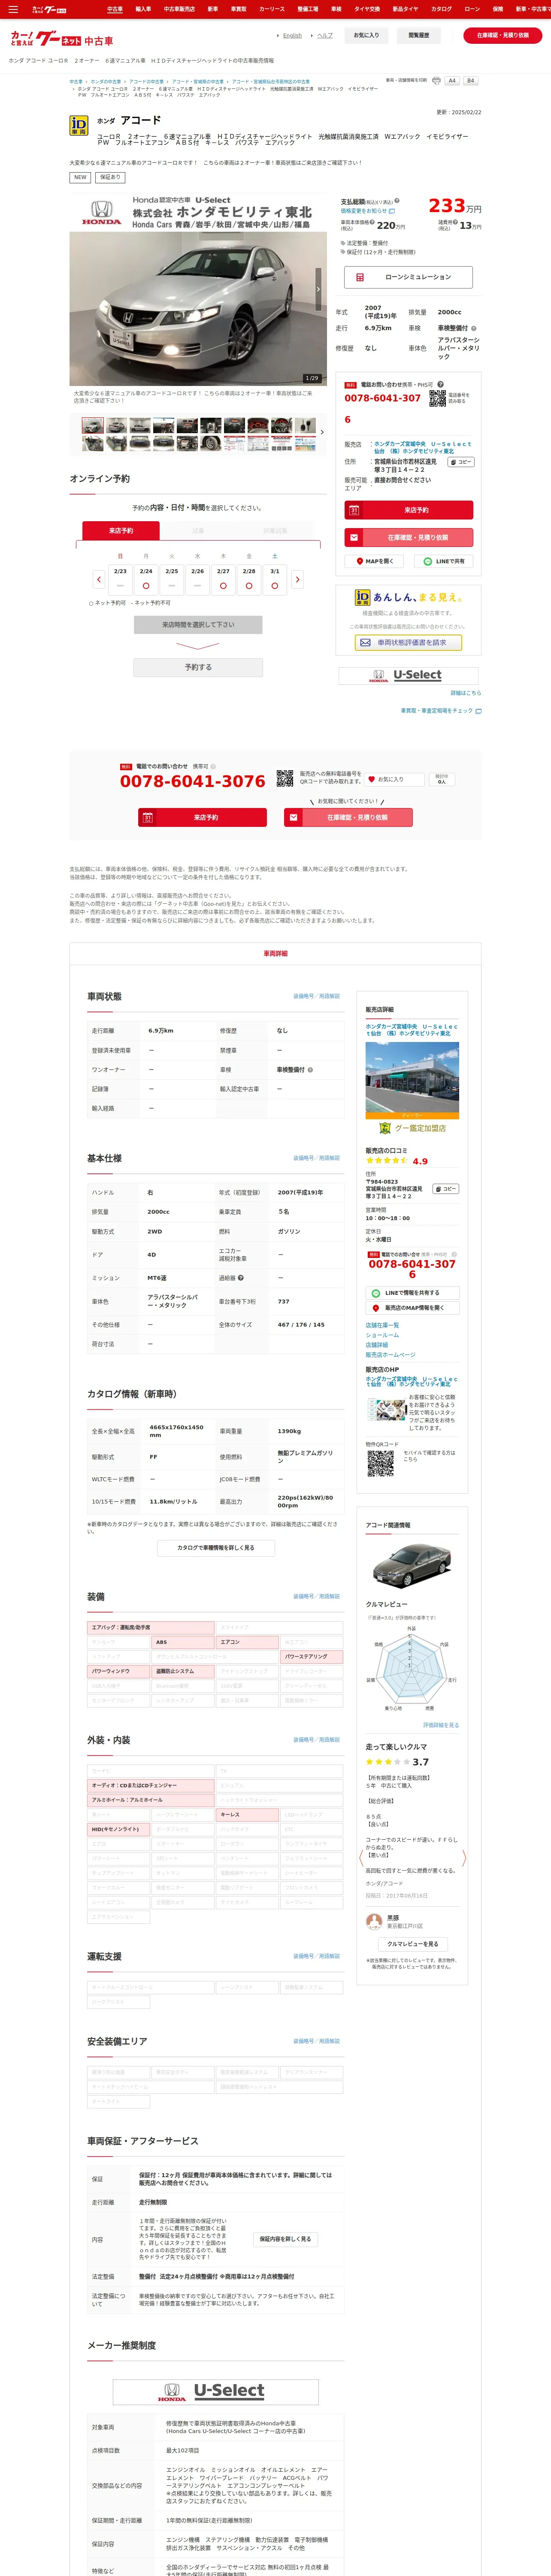Open 店舗在庫一覧 link
Image resolution: width=551 pixels, height=2576 pixels.
point(382,1325)
